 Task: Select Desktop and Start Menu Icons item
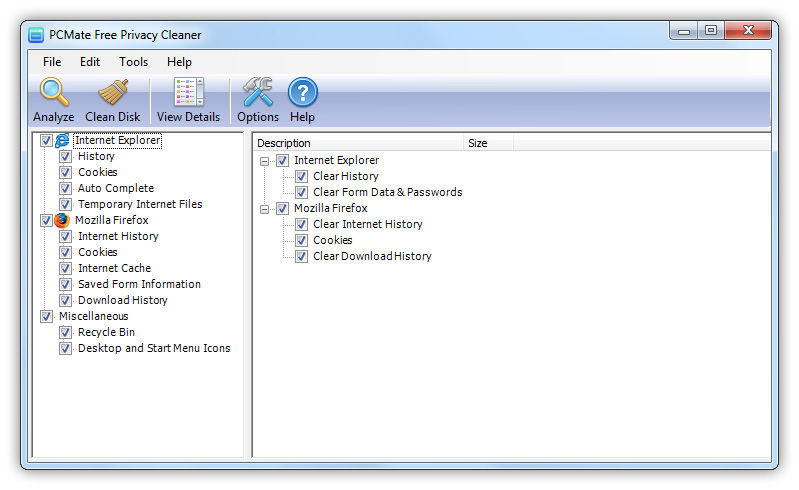click(154, 348)
